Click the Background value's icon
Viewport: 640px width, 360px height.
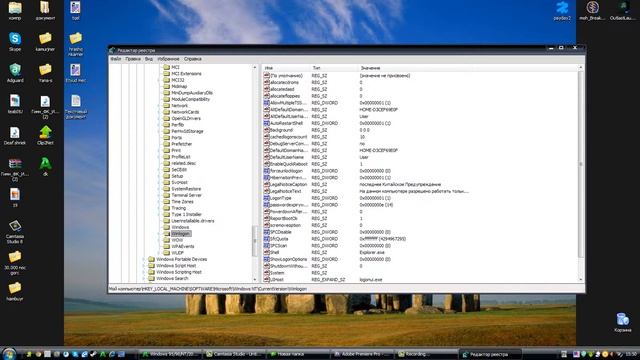[267, 130]
